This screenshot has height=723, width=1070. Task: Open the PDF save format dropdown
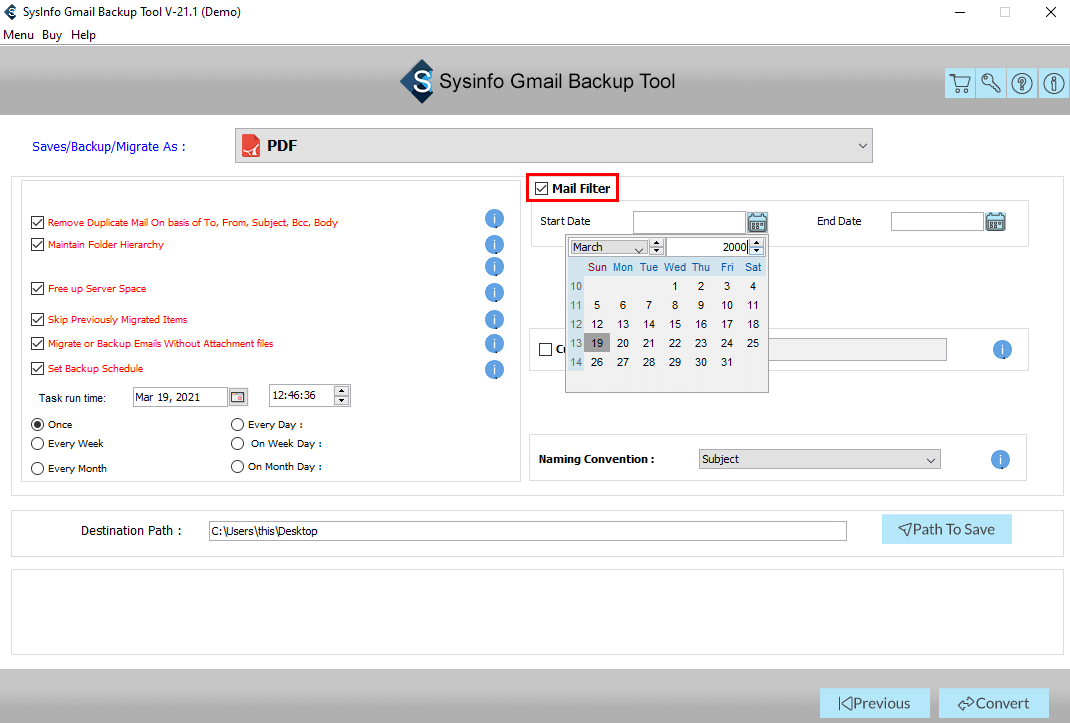coord(553,145)
